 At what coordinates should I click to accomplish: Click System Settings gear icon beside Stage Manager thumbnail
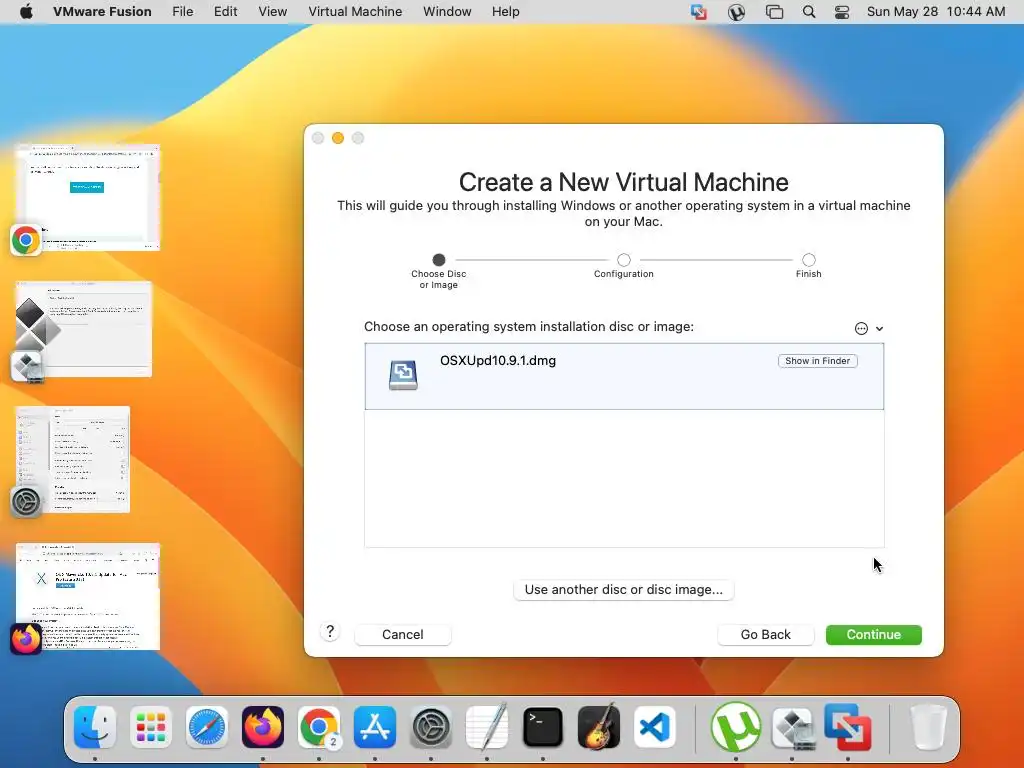(x=26, y=502)
